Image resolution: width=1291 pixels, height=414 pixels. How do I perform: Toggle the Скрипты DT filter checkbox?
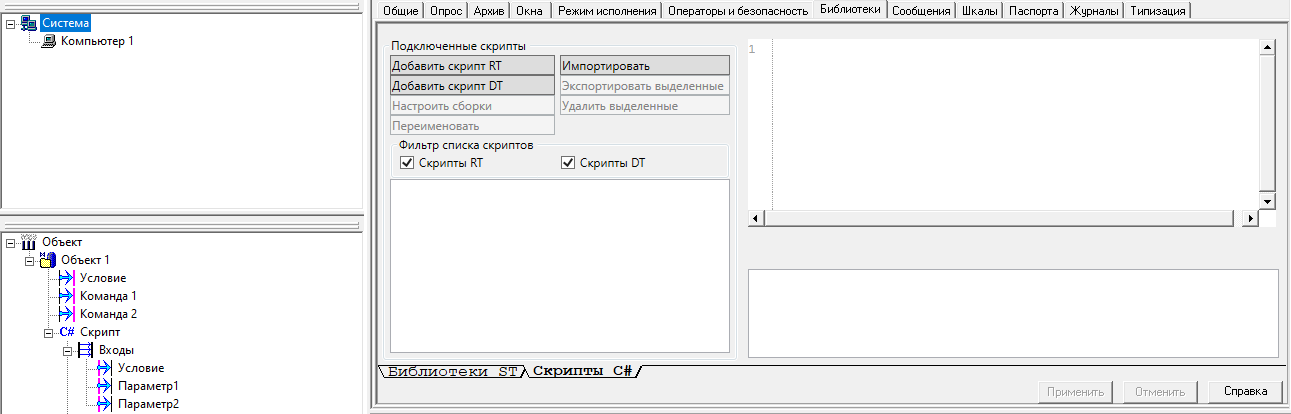coord(569,163)
